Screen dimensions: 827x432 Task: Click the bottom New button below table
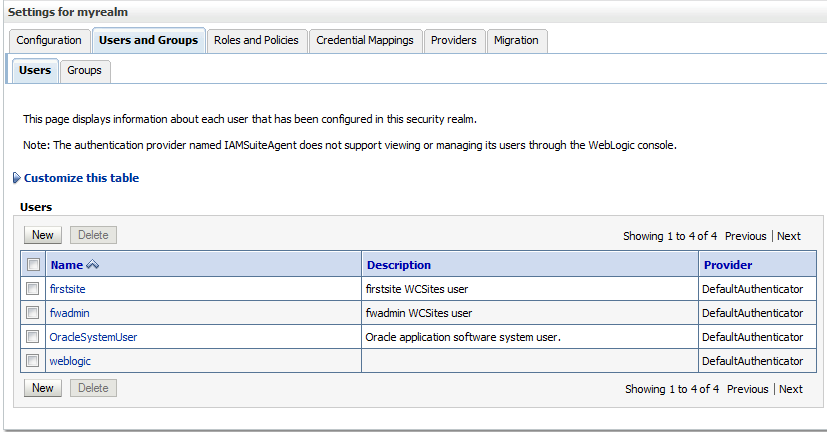(x=43, y=388)
